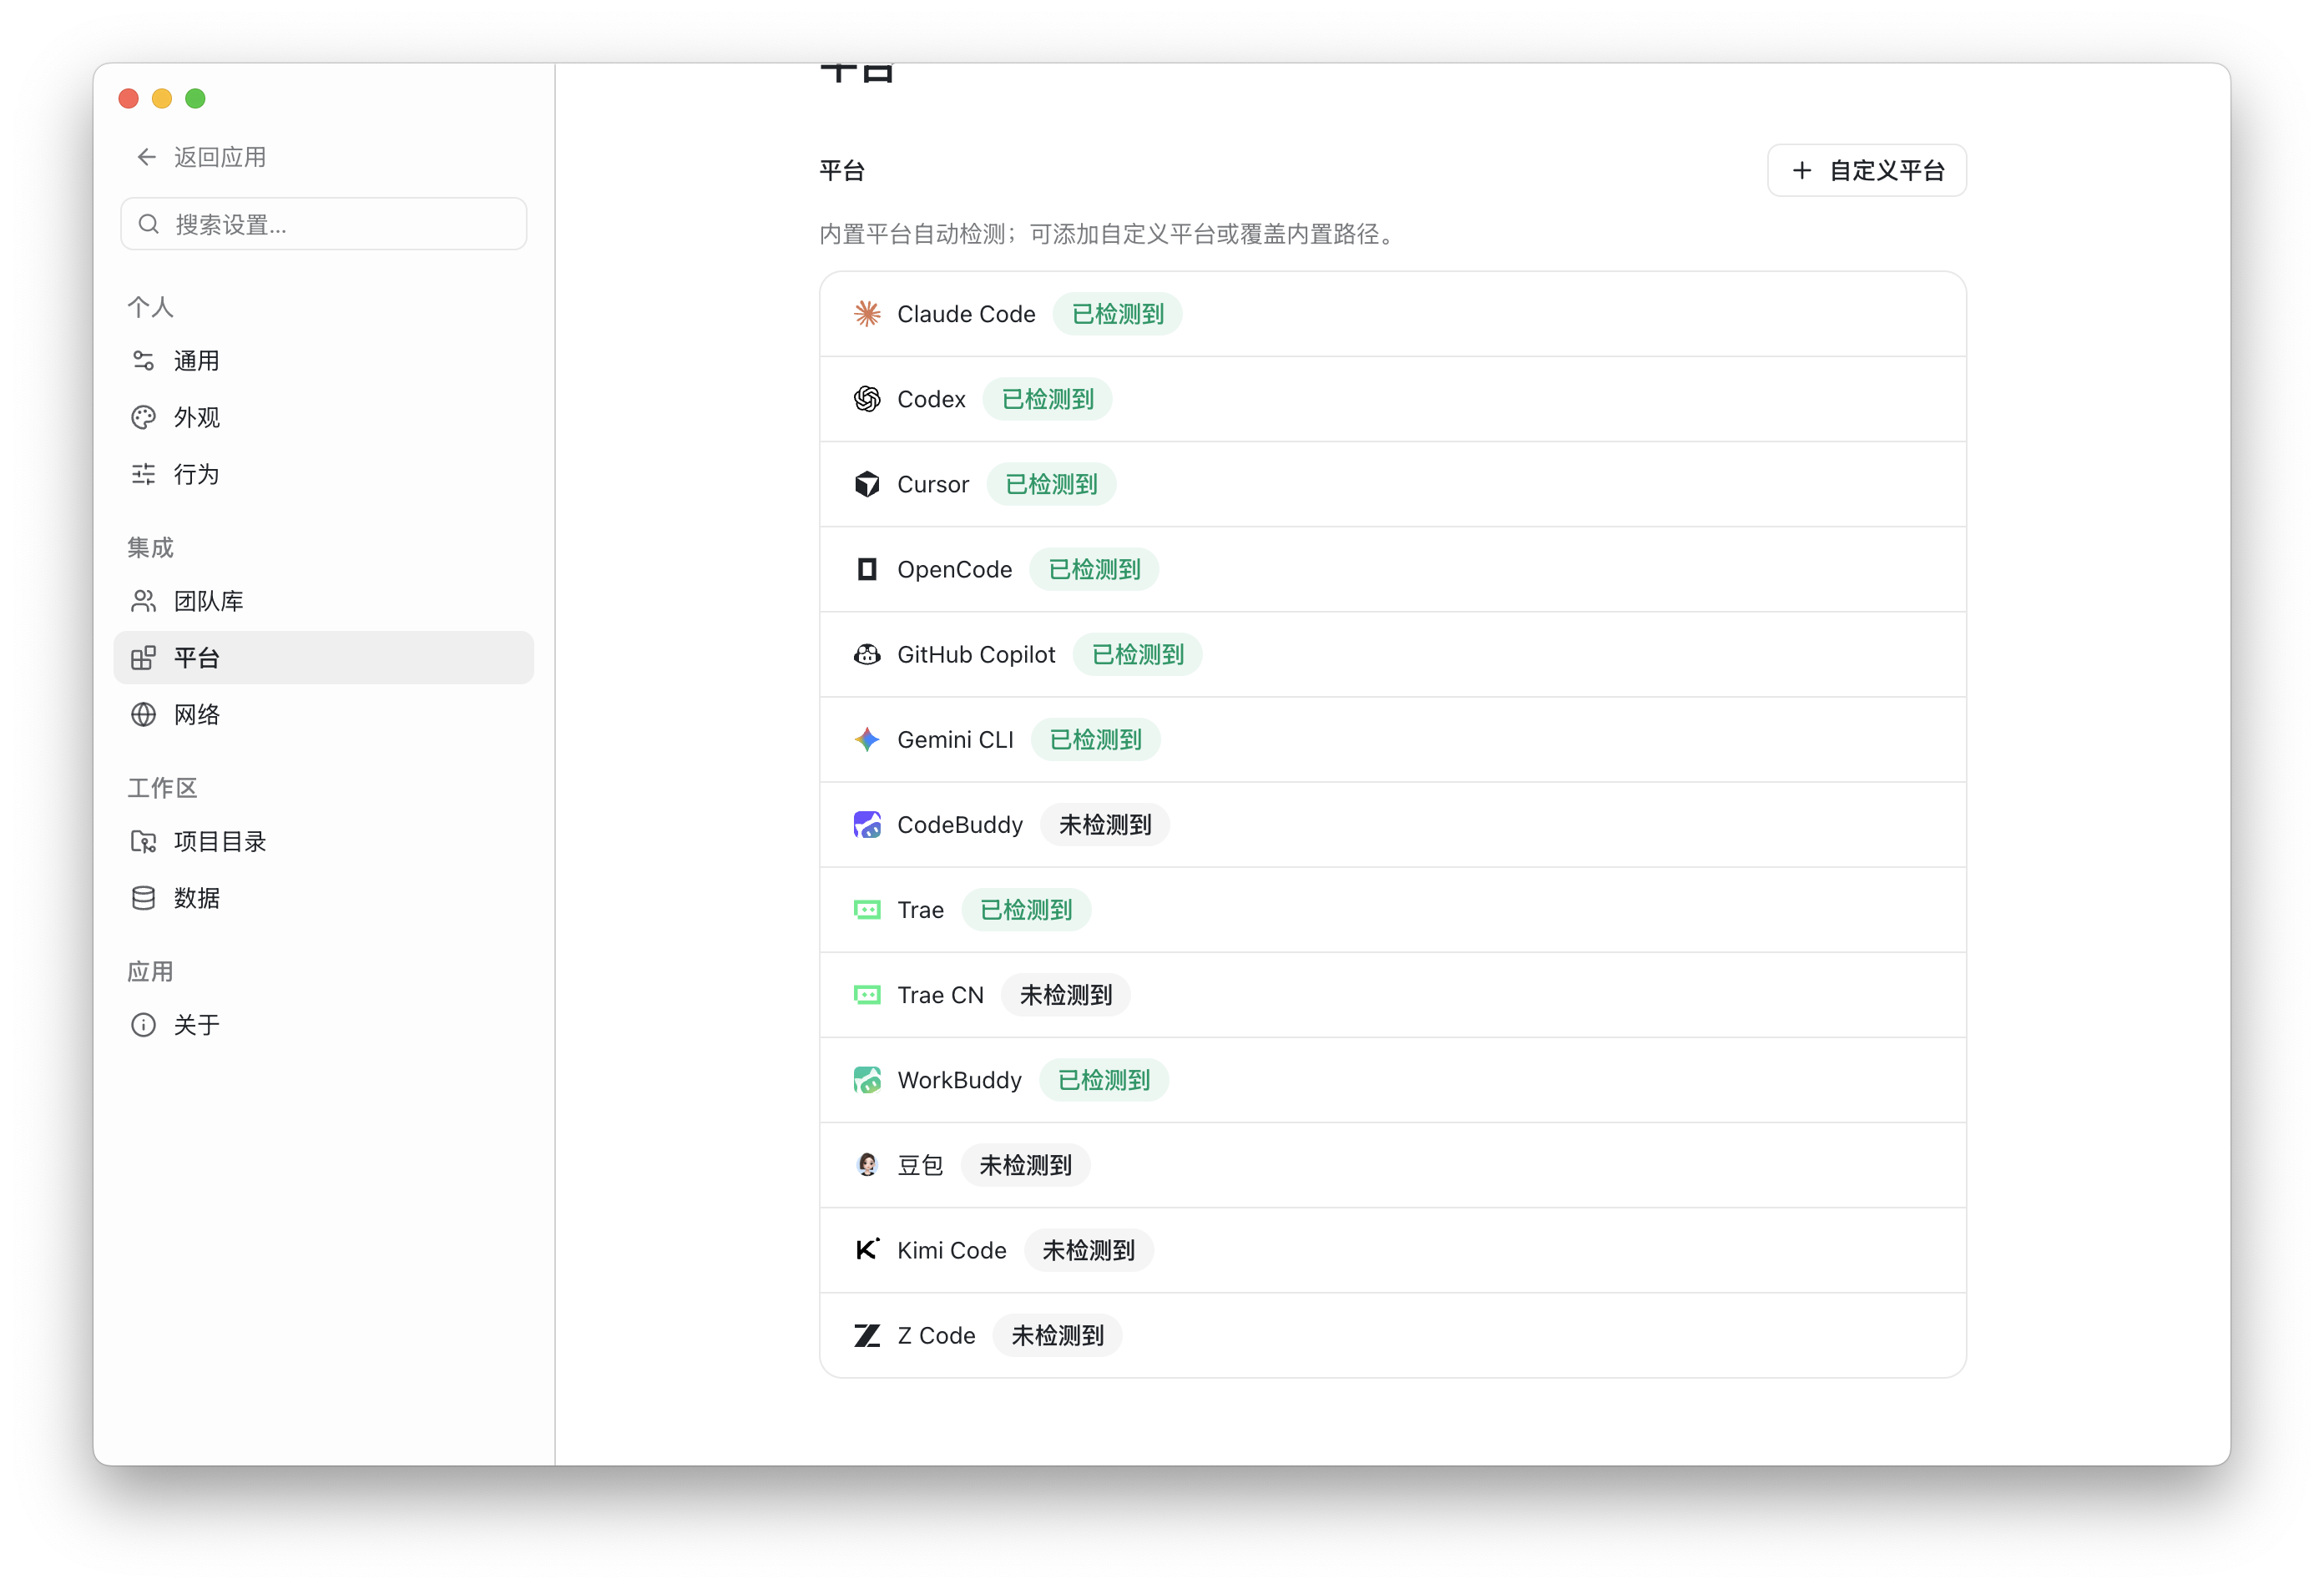2324x1589 pixels.
Task: Click the GitHub Copilot icon
Action: (x=867, y=654)
